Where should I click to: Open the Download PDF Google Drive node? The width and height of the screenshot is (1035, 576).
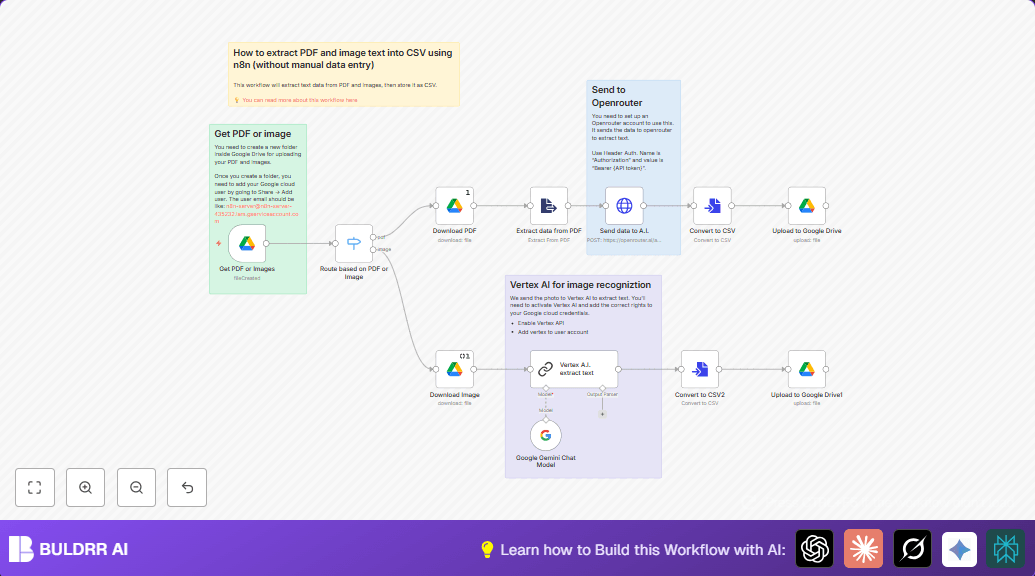coord(454,206)
